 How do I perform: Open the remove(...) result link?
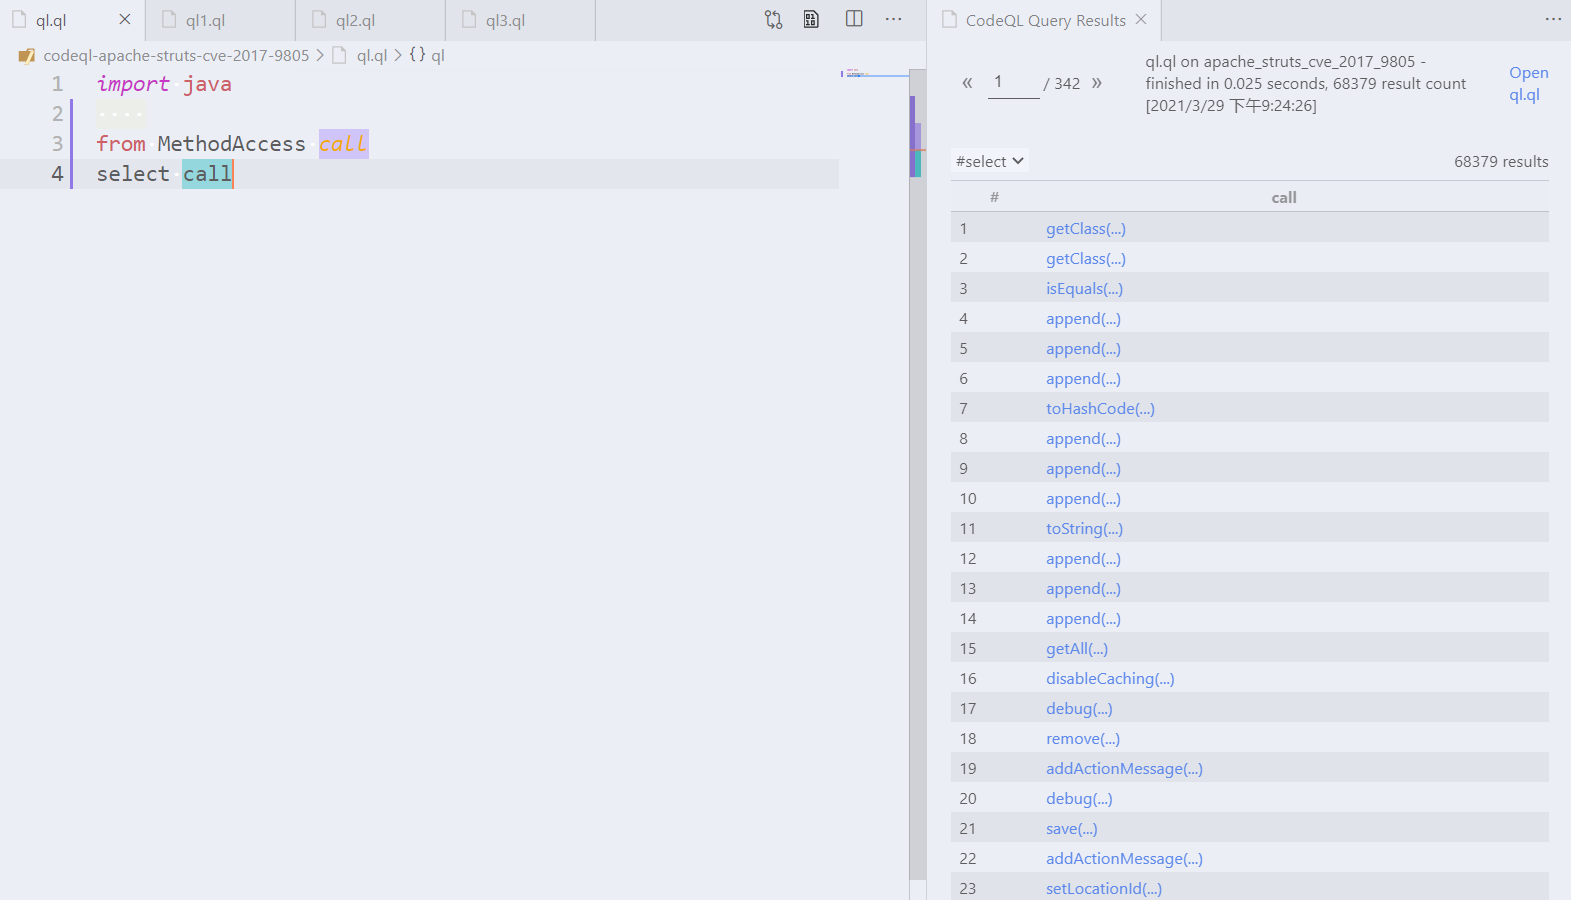[x=1083, y=739]
